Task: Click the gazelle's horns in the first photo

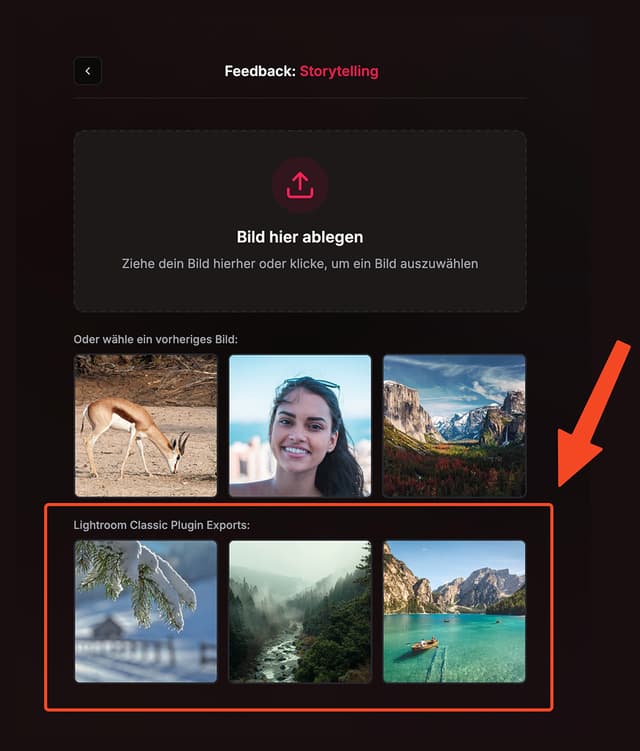Action: (x=184, y=442)
